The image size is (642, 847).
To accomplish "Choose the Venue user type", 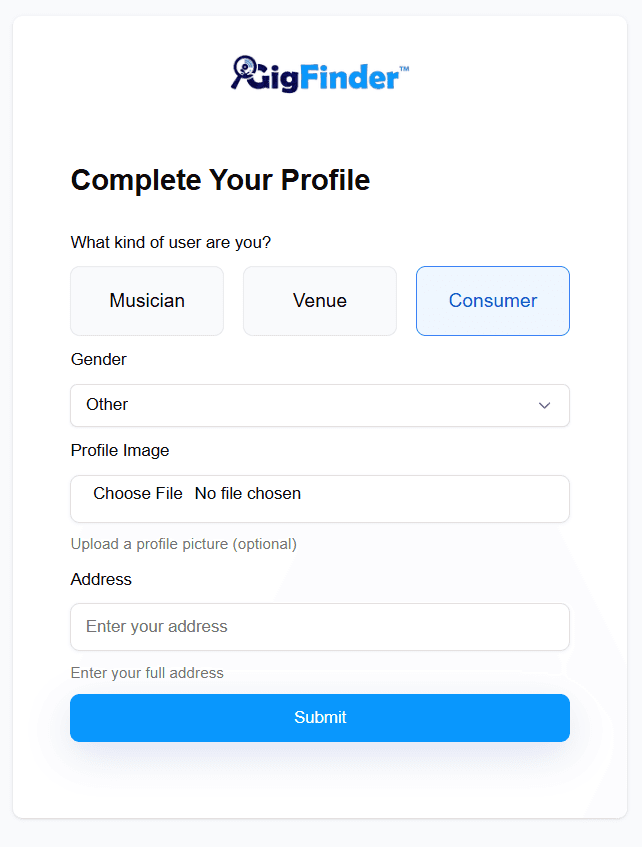I will tap(320, 301).
